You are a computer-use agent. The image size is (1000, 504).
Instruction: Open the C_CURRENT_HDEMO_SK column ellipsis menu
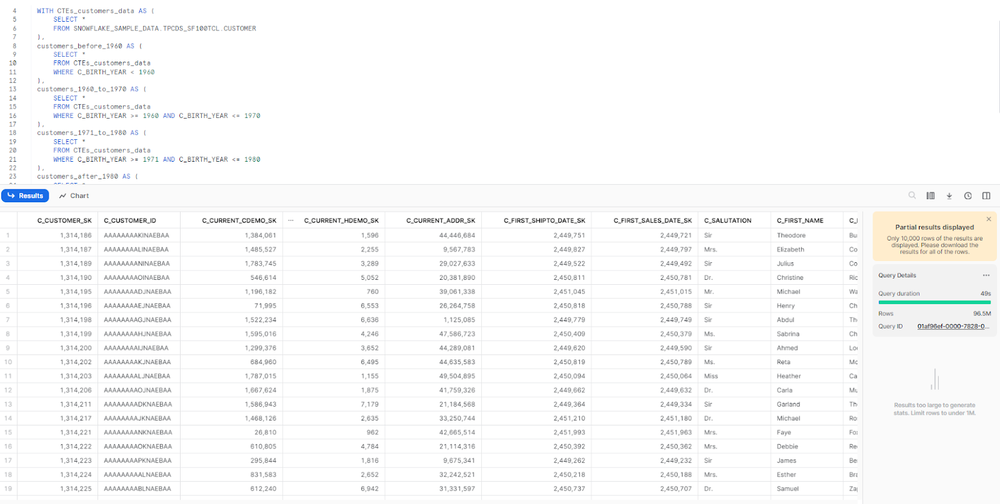click(x=291, y=221)
